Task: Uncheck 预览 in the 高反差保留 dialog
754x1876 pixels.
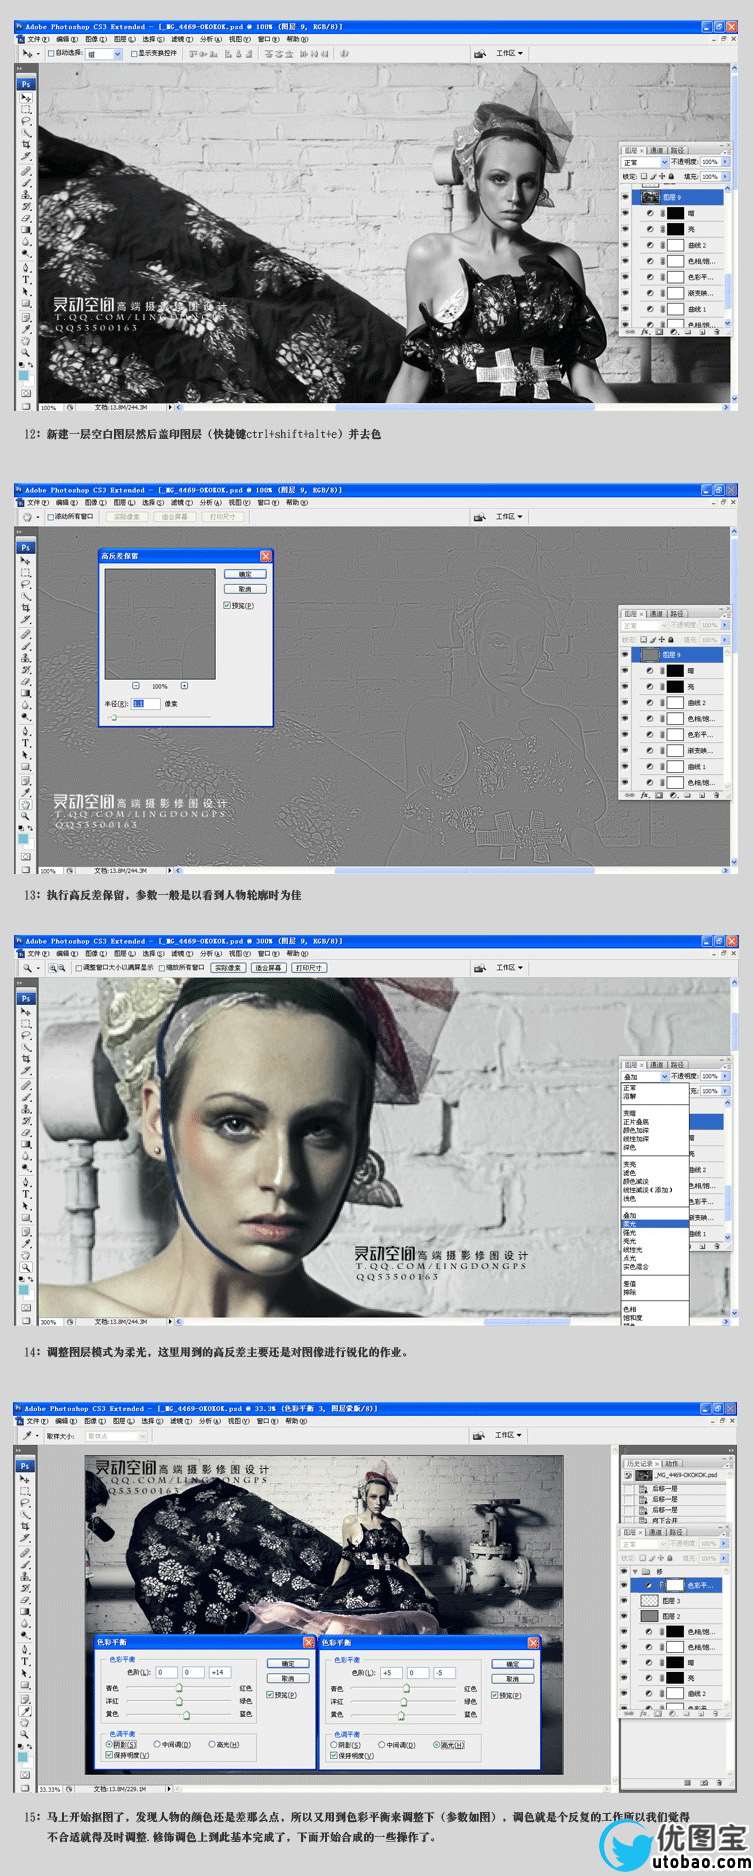Action: 227,605
